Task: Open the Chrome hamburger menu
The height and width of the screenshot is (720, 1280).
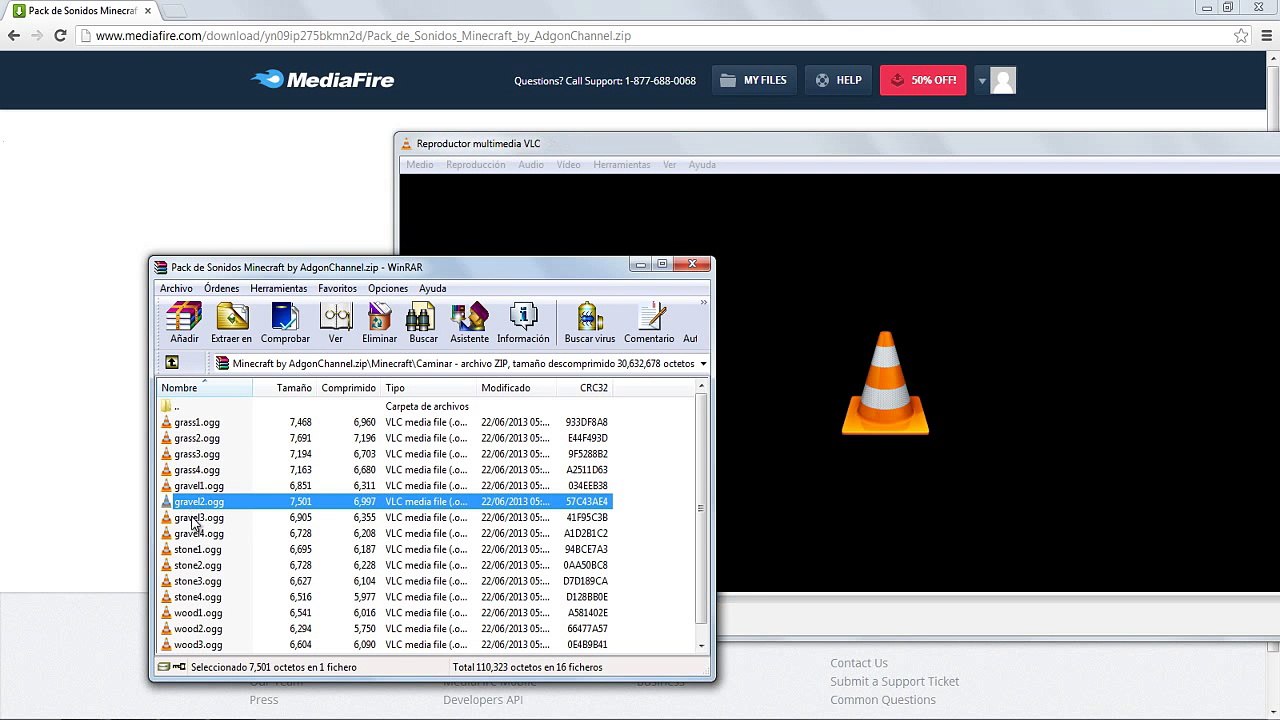Action: 1267,36
